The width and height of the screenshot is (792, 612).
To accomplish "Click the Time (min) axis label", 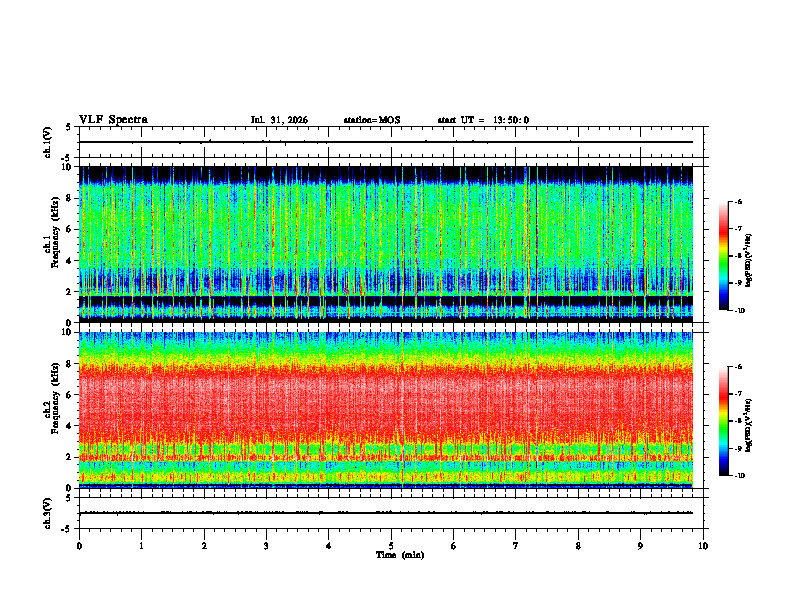I will click(400, 555).
